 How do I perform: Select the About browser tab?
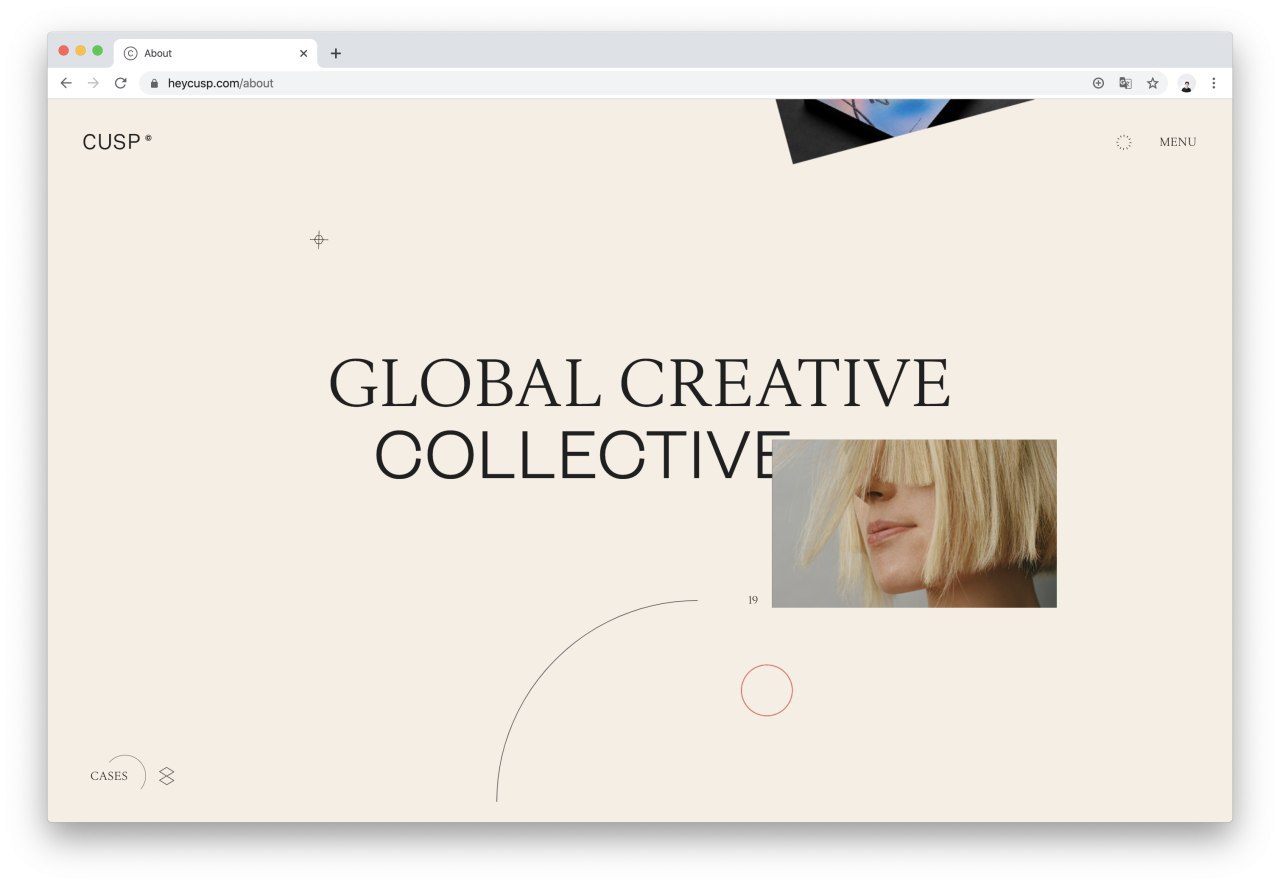coord(216,53)
